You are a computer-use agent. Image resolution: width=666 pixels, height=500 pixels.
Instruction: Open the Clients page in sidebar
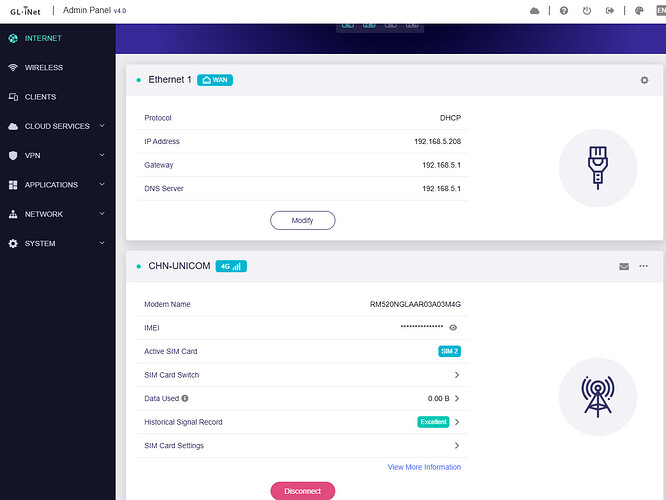[40, 97]
